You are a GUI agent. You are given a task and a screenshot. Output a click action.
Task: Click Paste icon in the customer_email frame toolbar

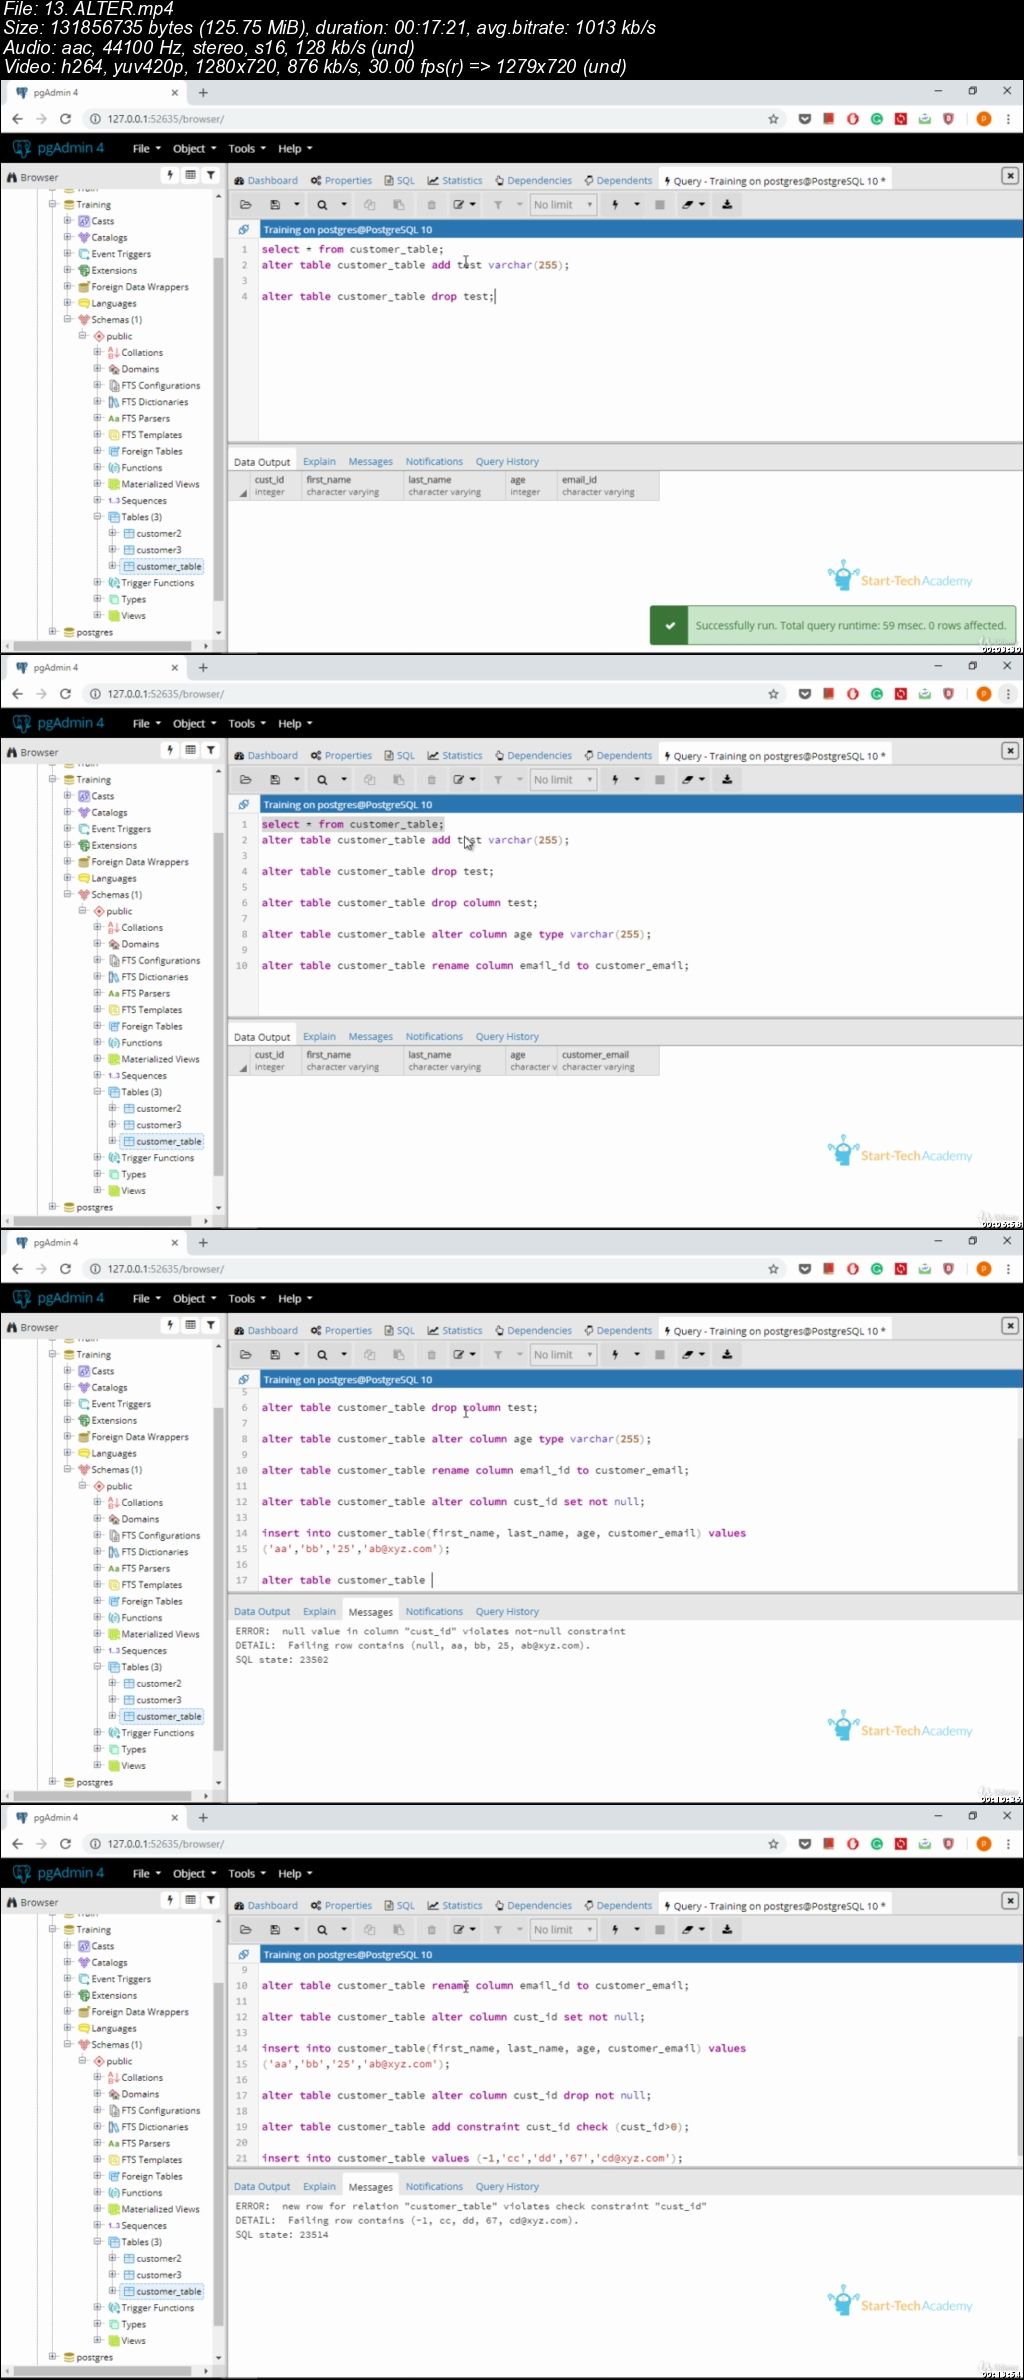click(x=398, y=780)
